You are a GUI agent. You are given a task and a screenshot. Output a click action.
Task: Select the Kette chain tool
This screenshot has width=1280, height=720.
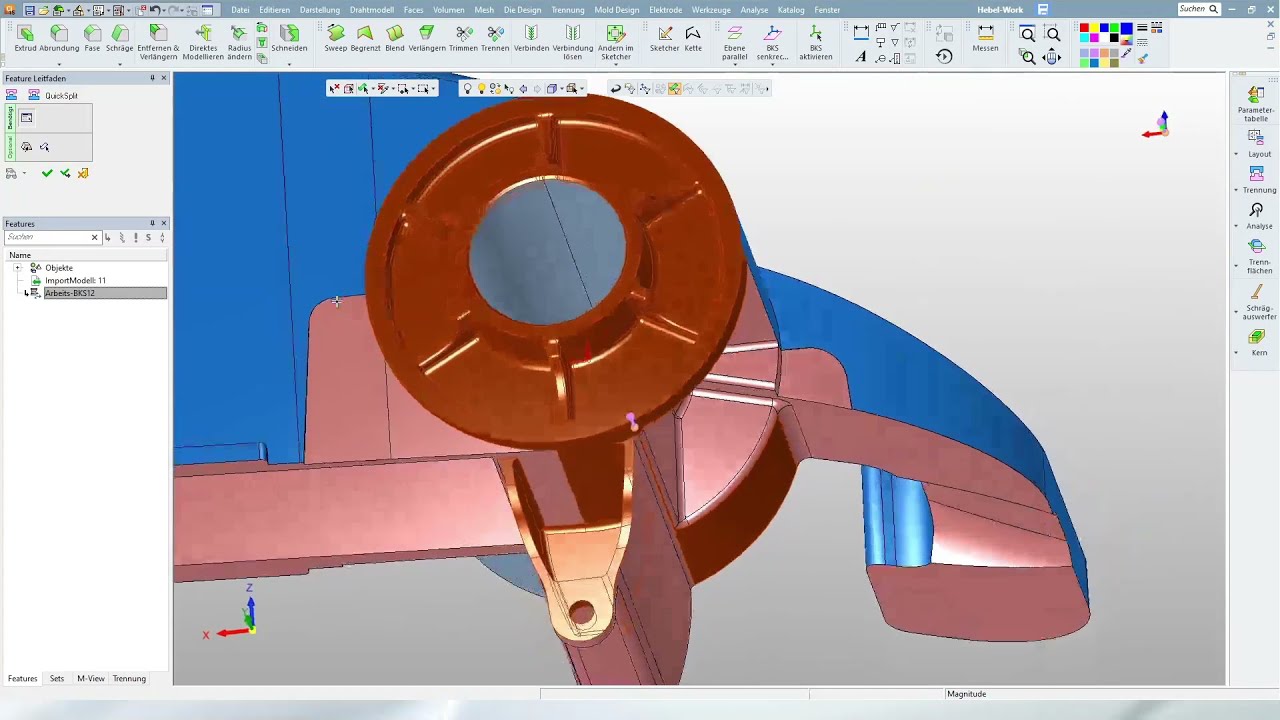coord(693,39)
